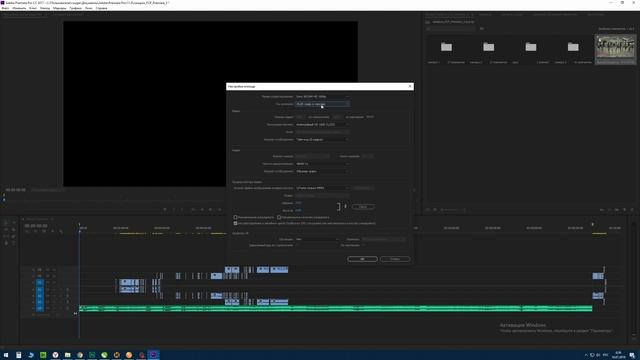Select the Selection tool in tools panel
Viewport: 640px width, 360px height.
pyautogui.click(x=6, y=223)
